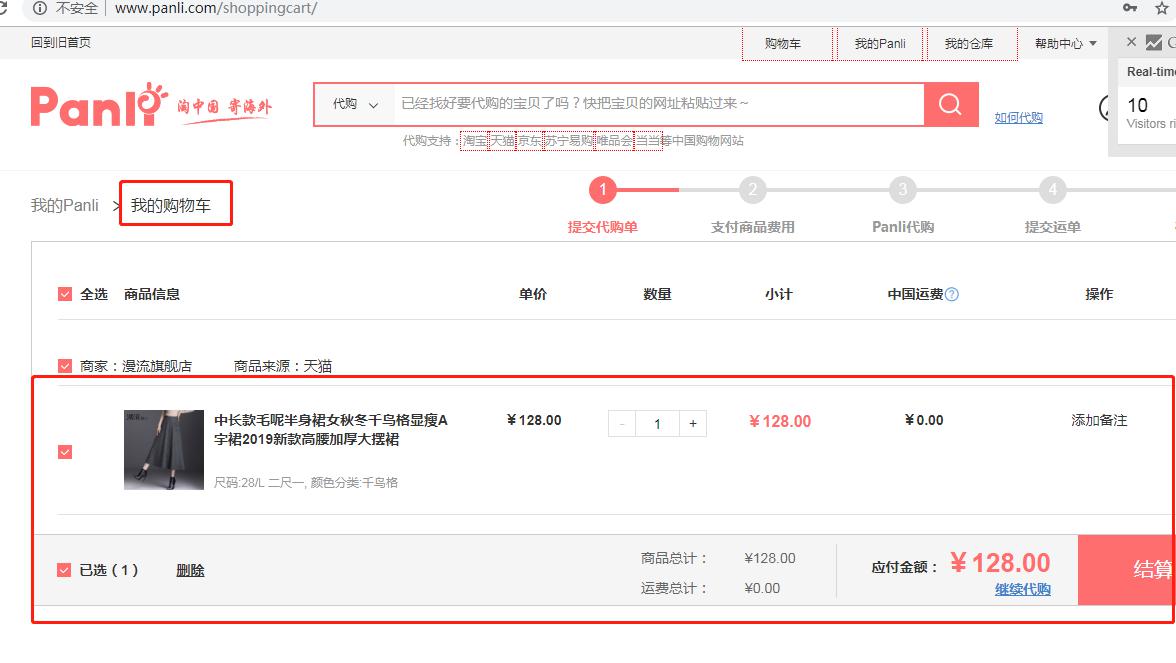This screenshot has width=1176, height=663.
Task: Click the red search magnifier icon
Action: 948,104
